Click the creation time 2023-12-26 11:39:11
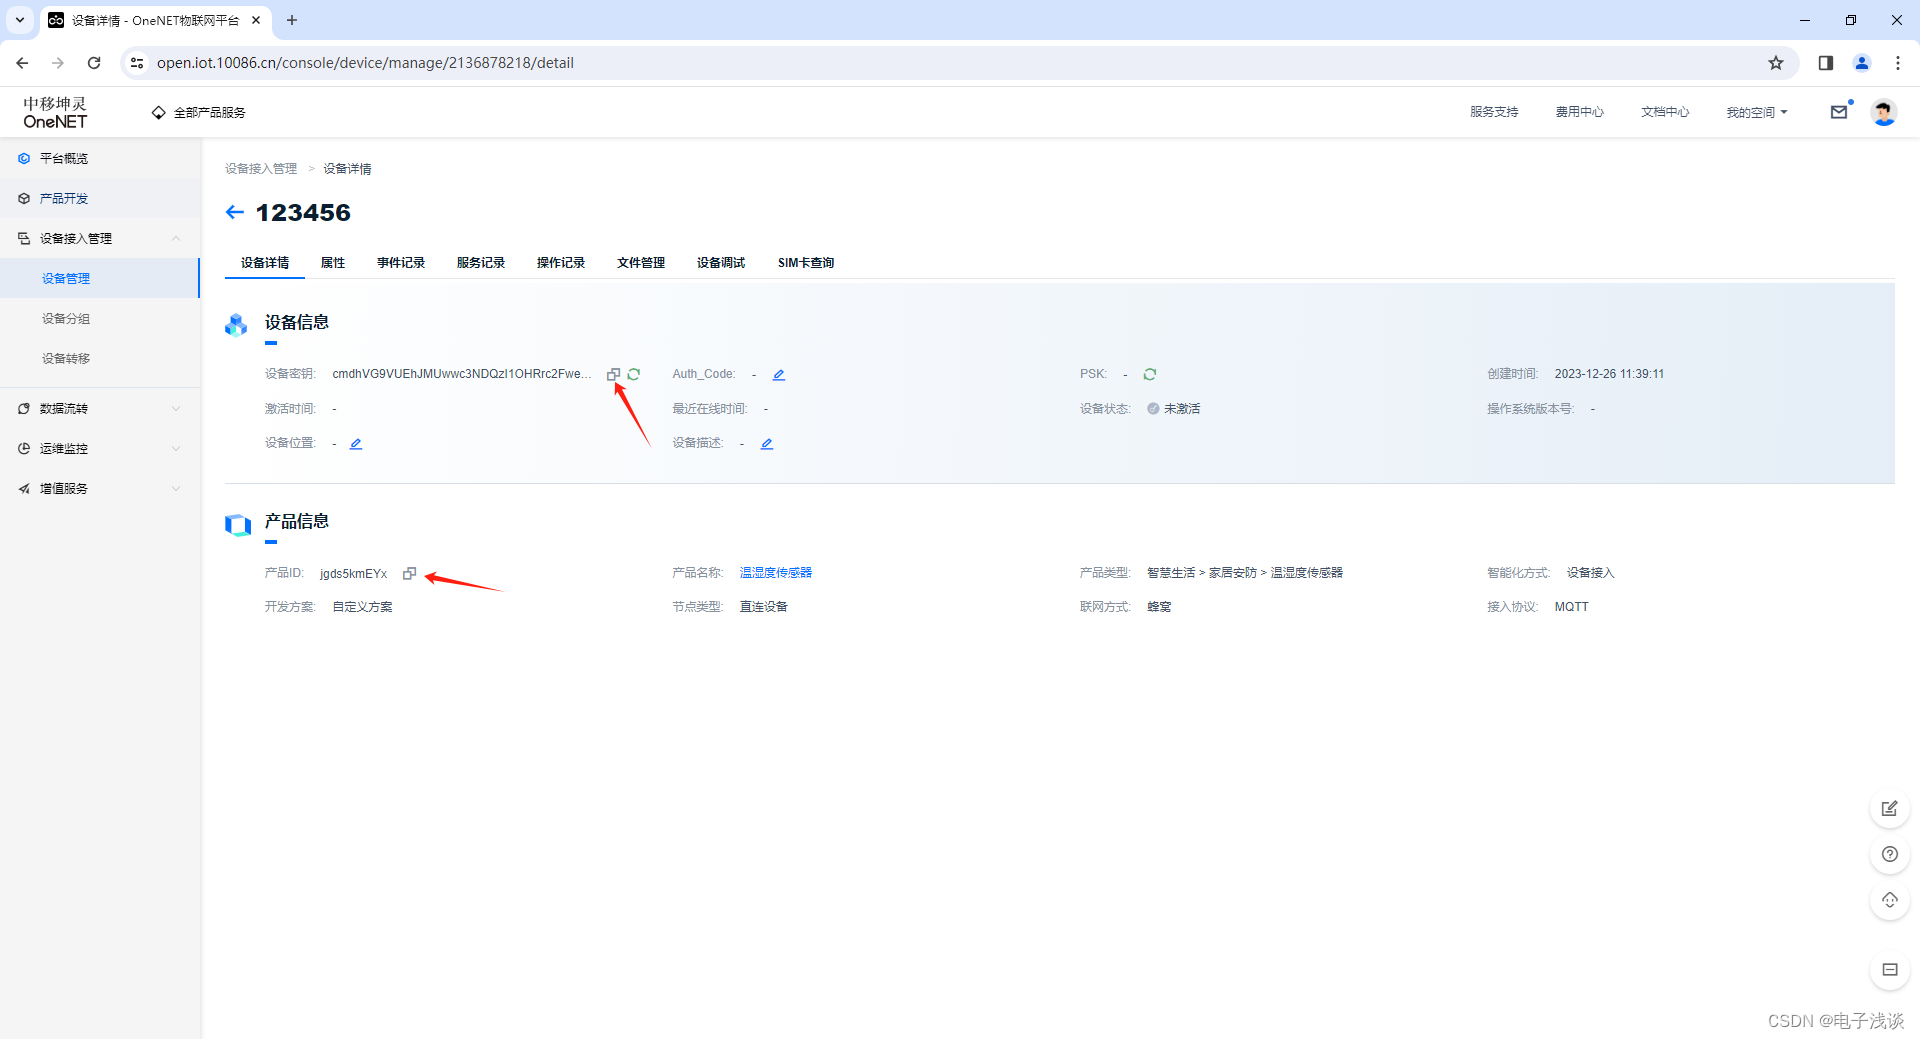 pyautogui.click(x=1609, y=374)
